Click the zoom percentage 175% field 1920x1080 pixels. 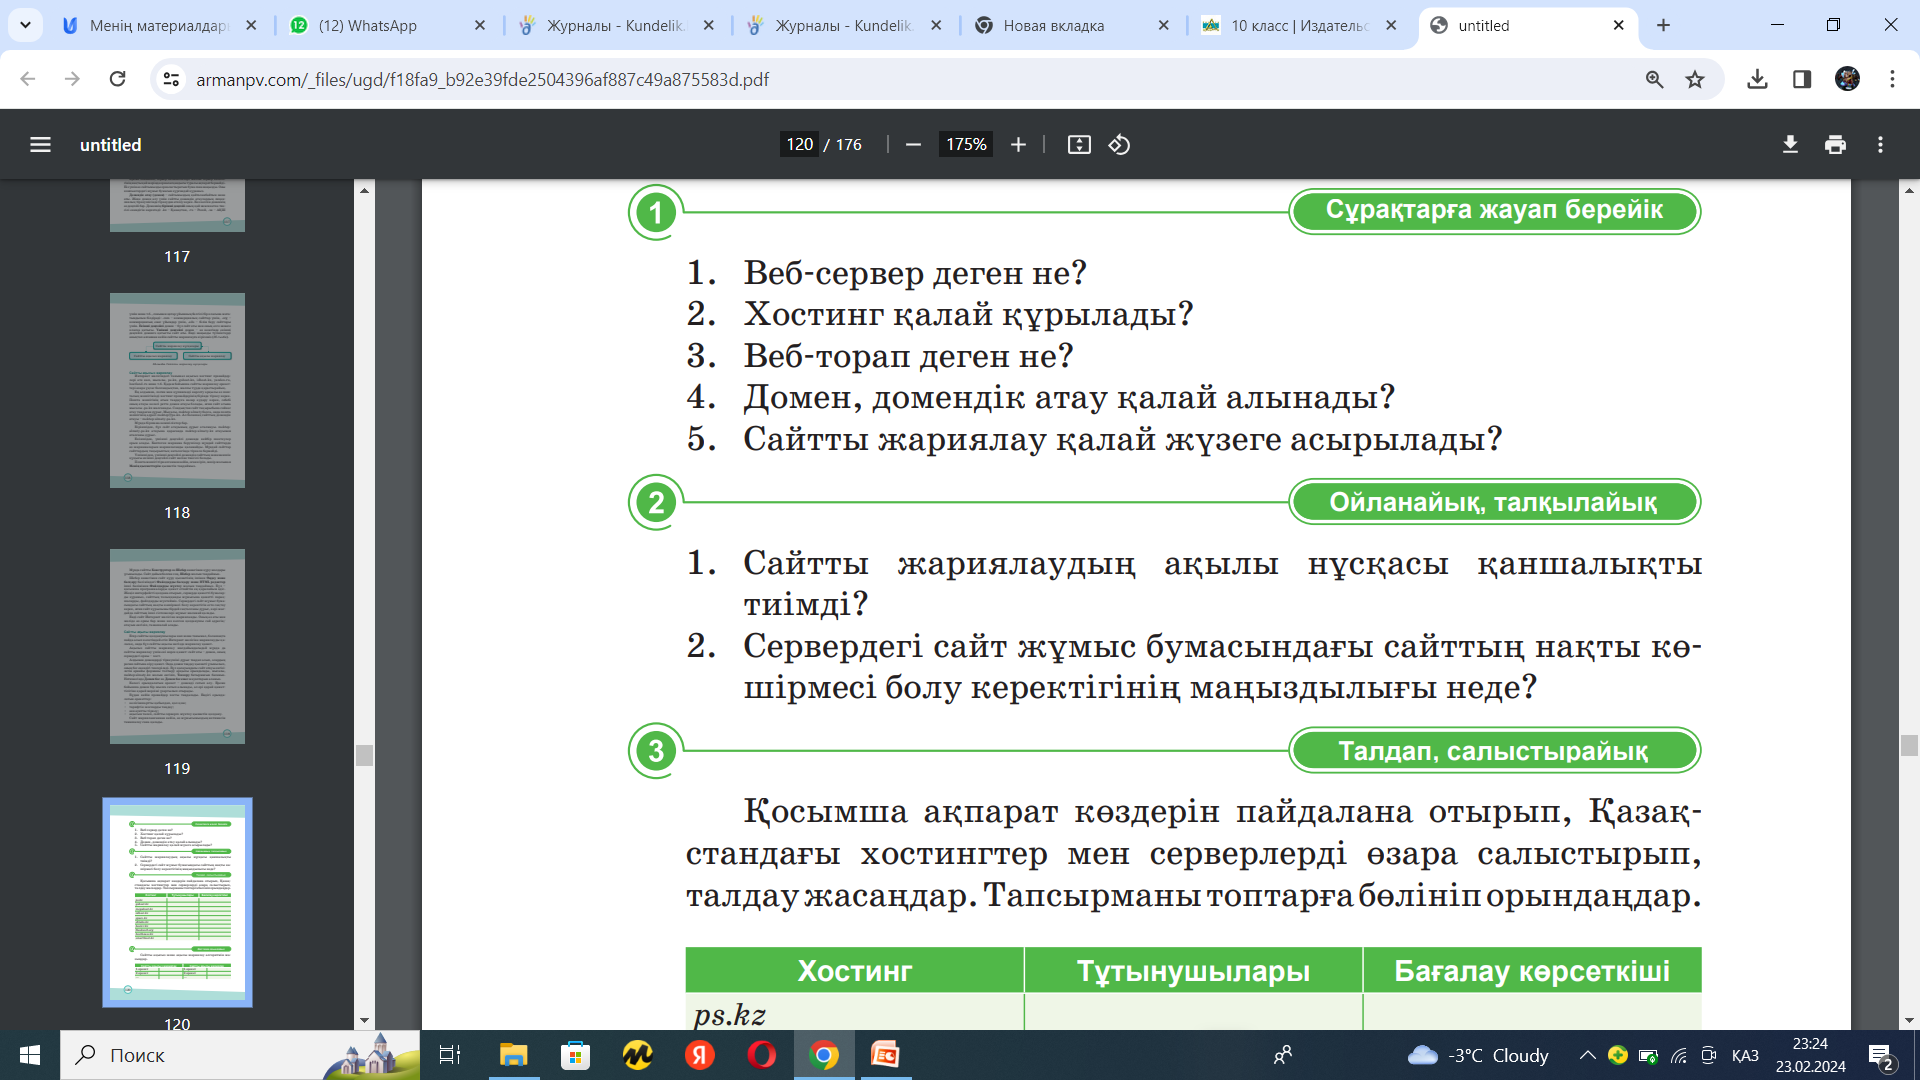coord(966,145)
